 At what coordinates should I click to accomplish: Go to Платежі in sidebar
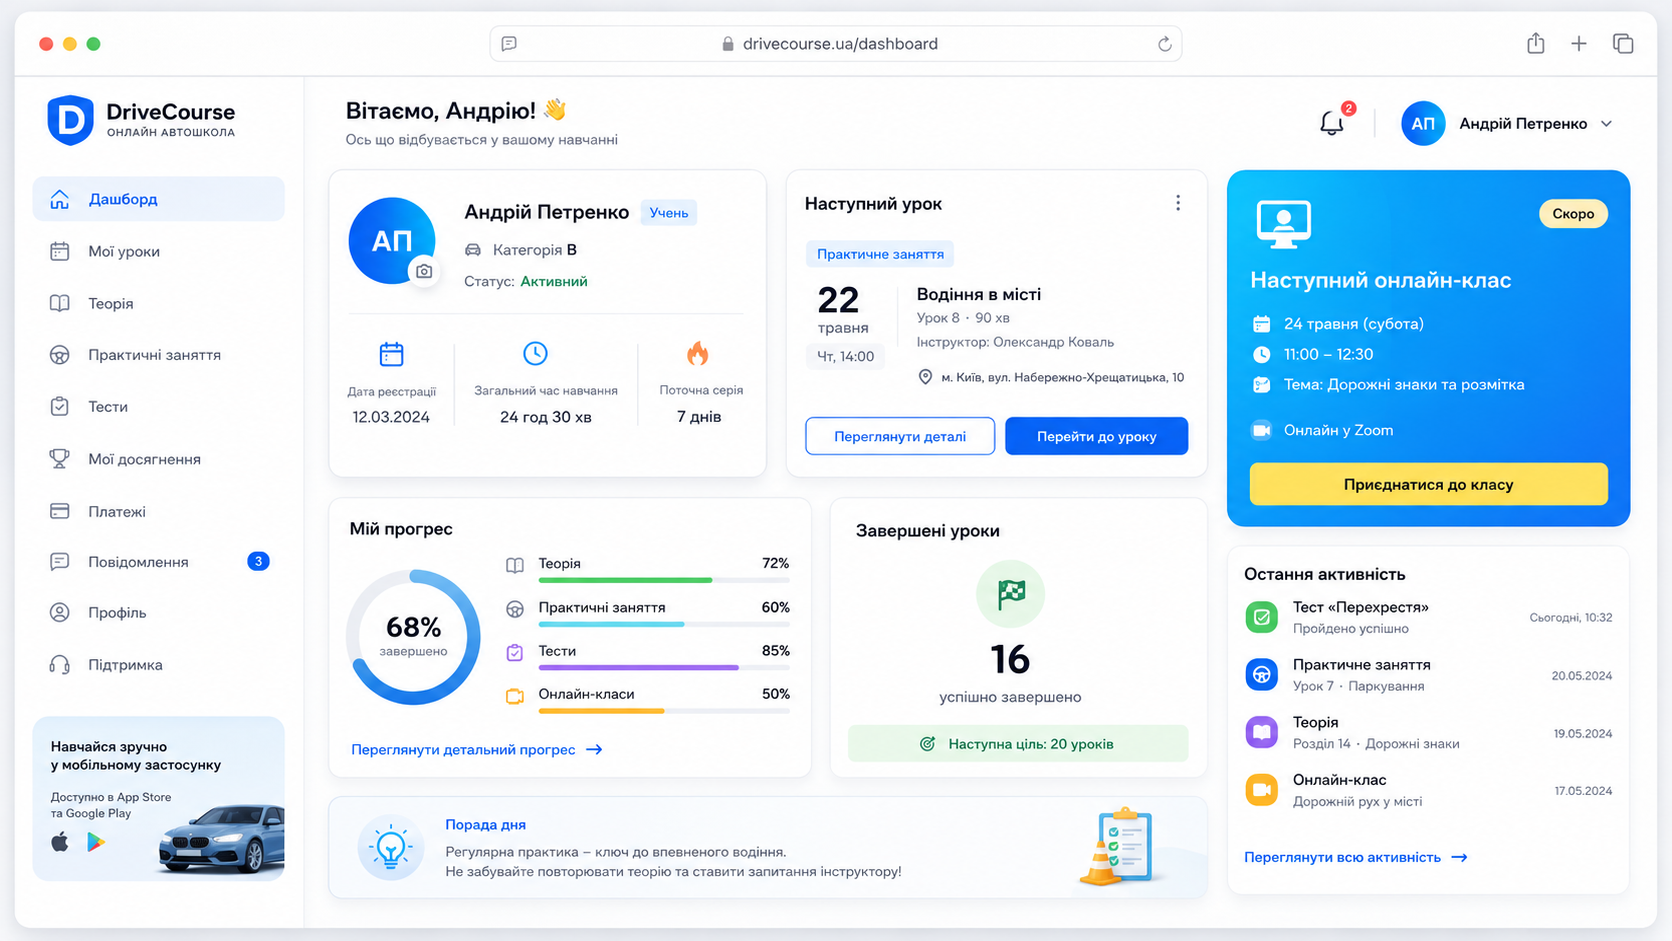[x=159, y=511]
